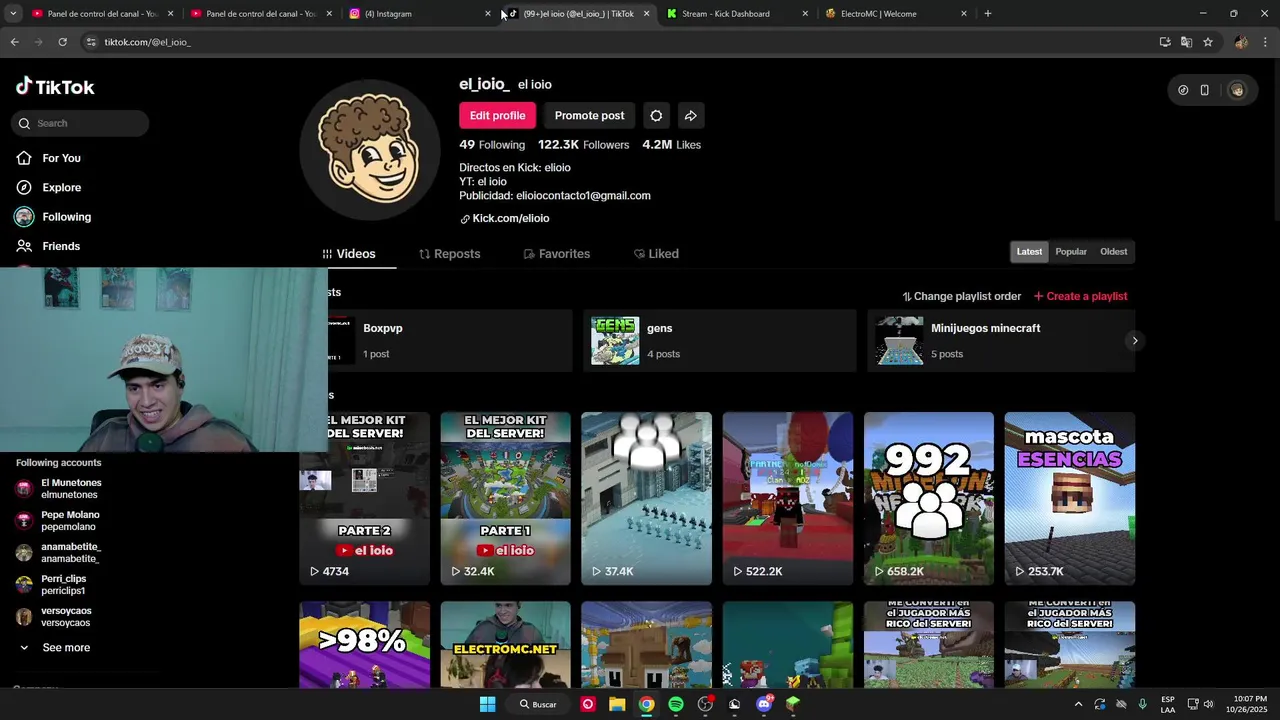Open the Minecraft launcher in the taskbar

point(793,704)
